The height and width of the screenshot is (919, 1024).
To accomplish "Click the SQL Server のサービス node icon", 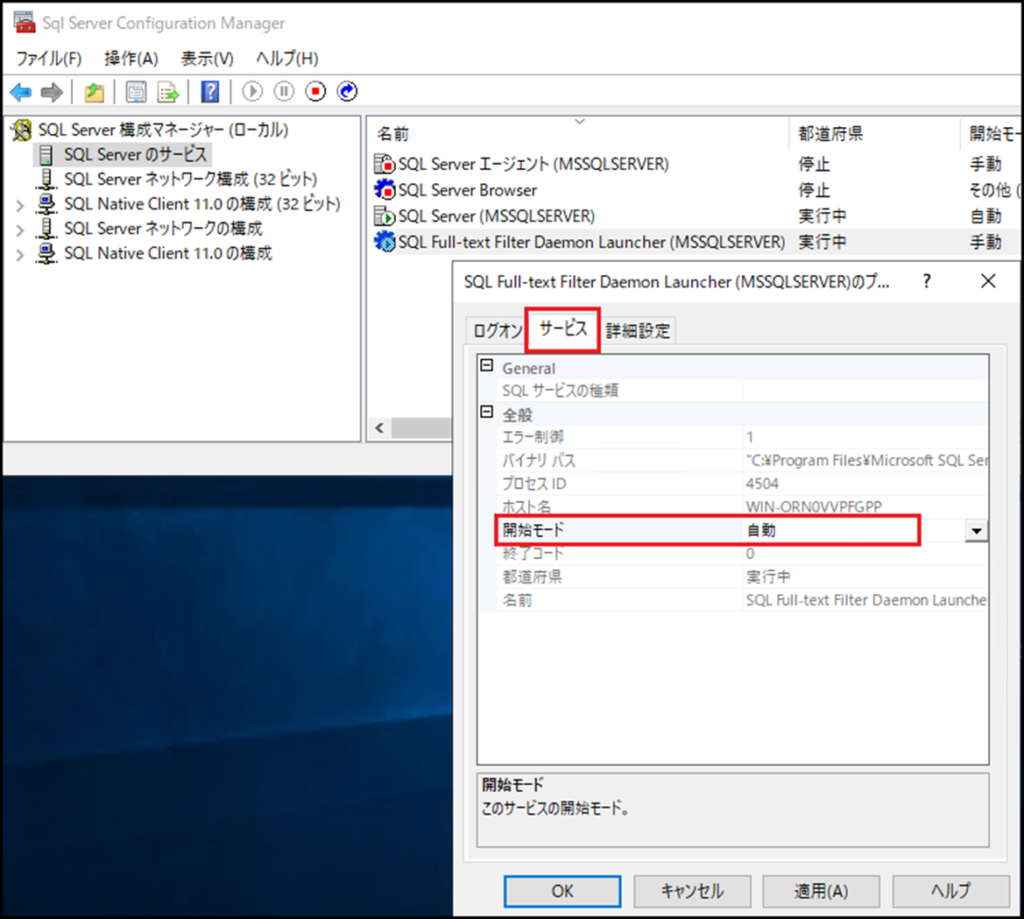I will [46, 155].
